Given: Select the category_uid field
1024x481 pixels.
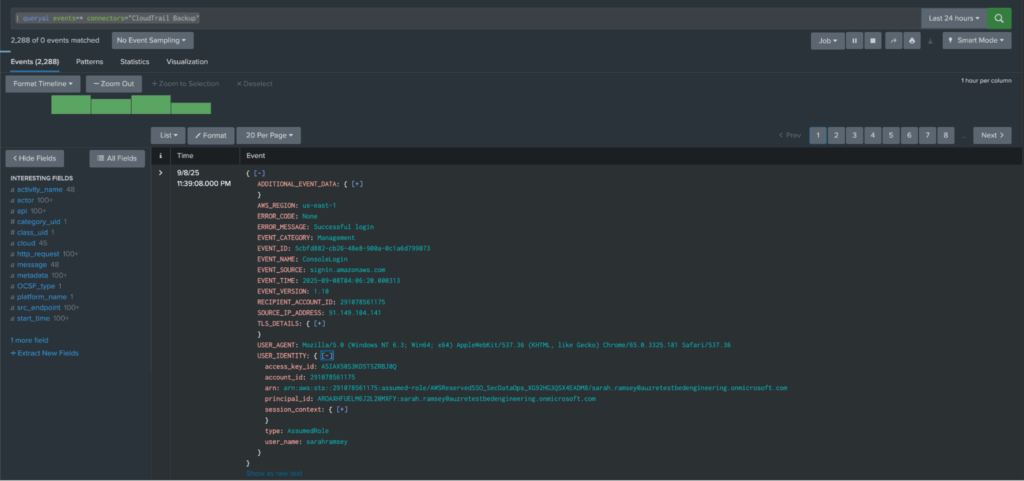Looking at the screenshot, I should click(39, 221).
